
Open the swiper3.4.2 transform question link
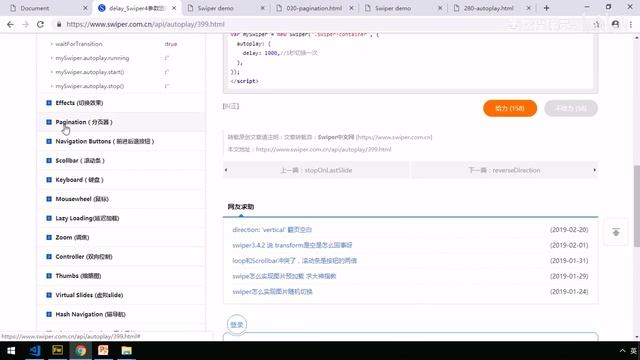pos(292,245)
